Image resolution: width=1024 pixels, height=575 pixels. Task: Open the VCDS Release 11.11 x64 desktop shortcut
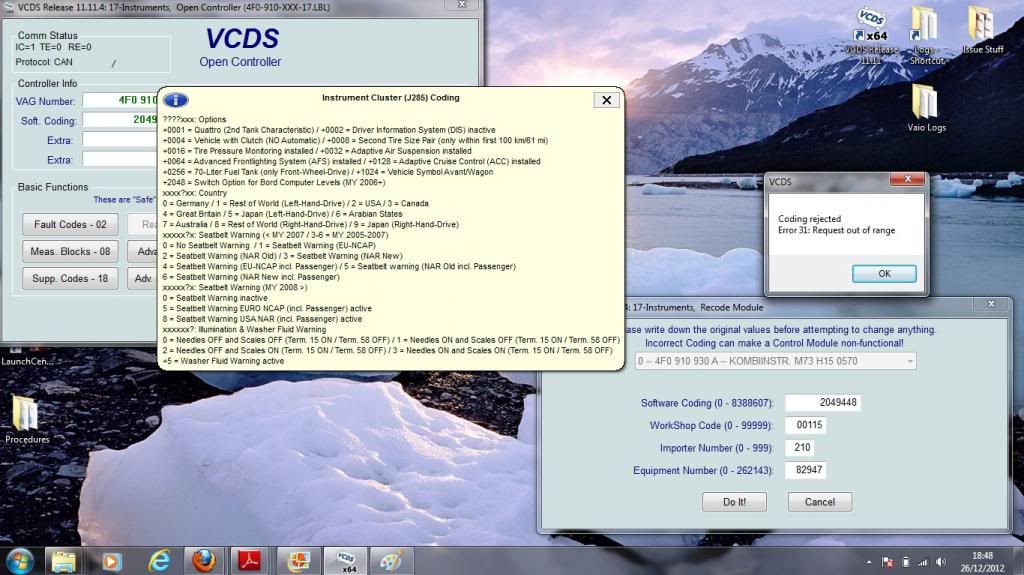pos(871,35)
